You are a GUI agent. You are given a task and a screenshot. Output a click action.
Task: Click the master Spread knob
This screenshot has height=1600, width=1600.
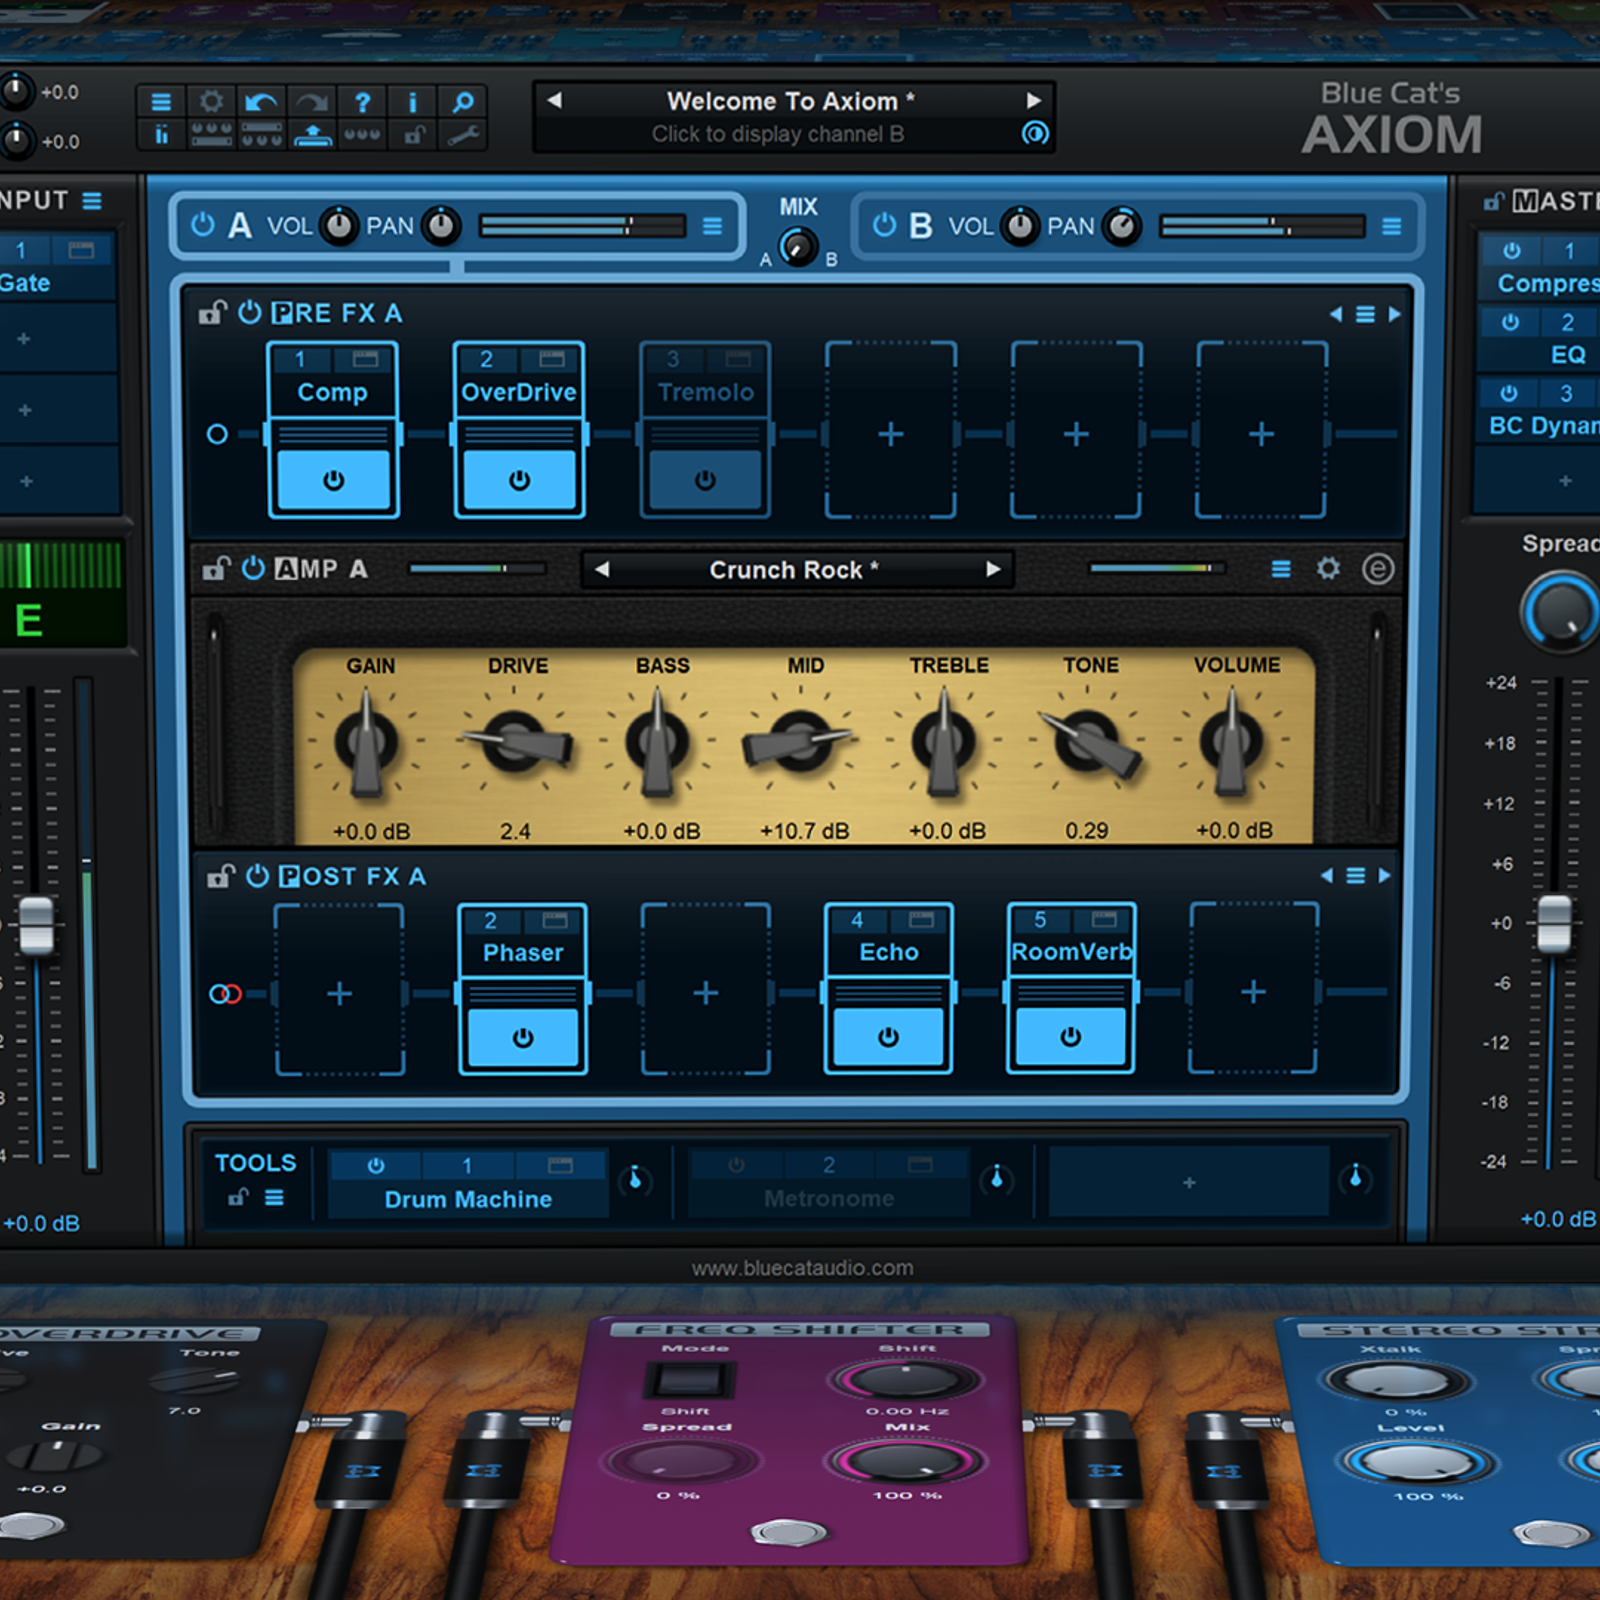1561,610
